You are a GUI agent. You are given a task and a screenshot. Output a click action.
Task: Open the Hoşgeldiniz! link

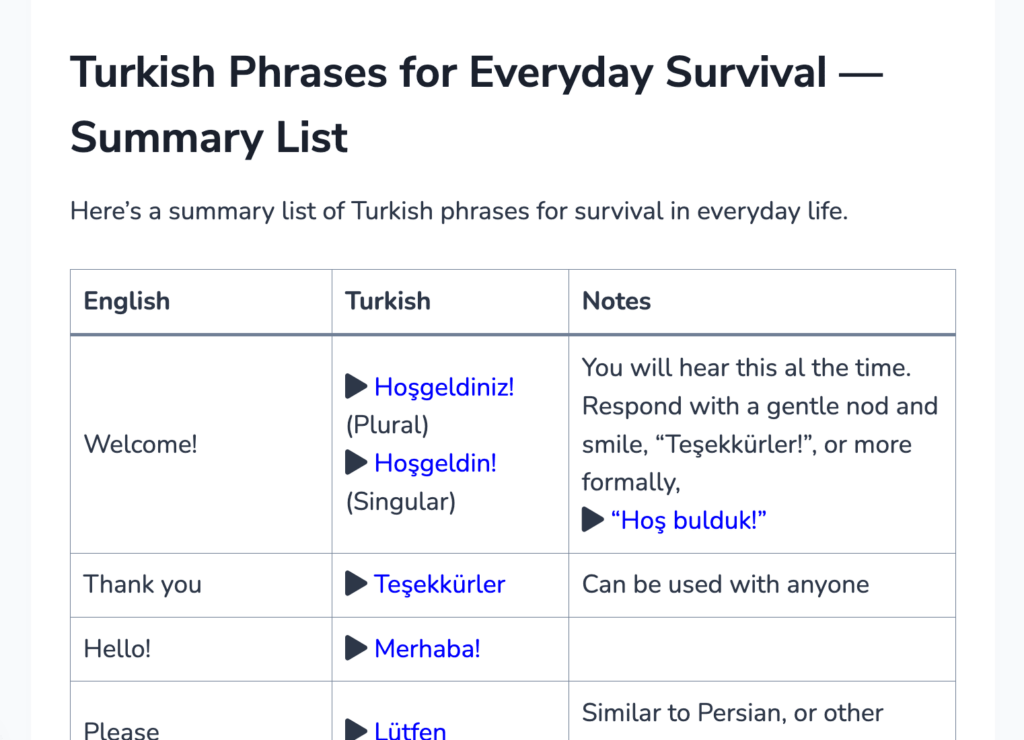click(444, 387)
